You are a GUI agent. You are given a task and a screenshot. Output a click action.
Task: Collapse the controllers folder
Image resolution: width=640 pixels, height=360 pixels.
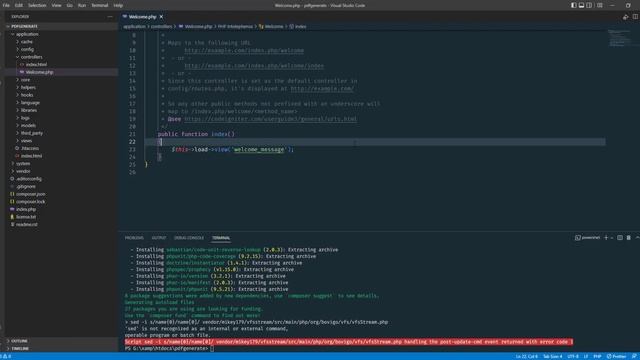pyautogui.click(x=31, y=57)
